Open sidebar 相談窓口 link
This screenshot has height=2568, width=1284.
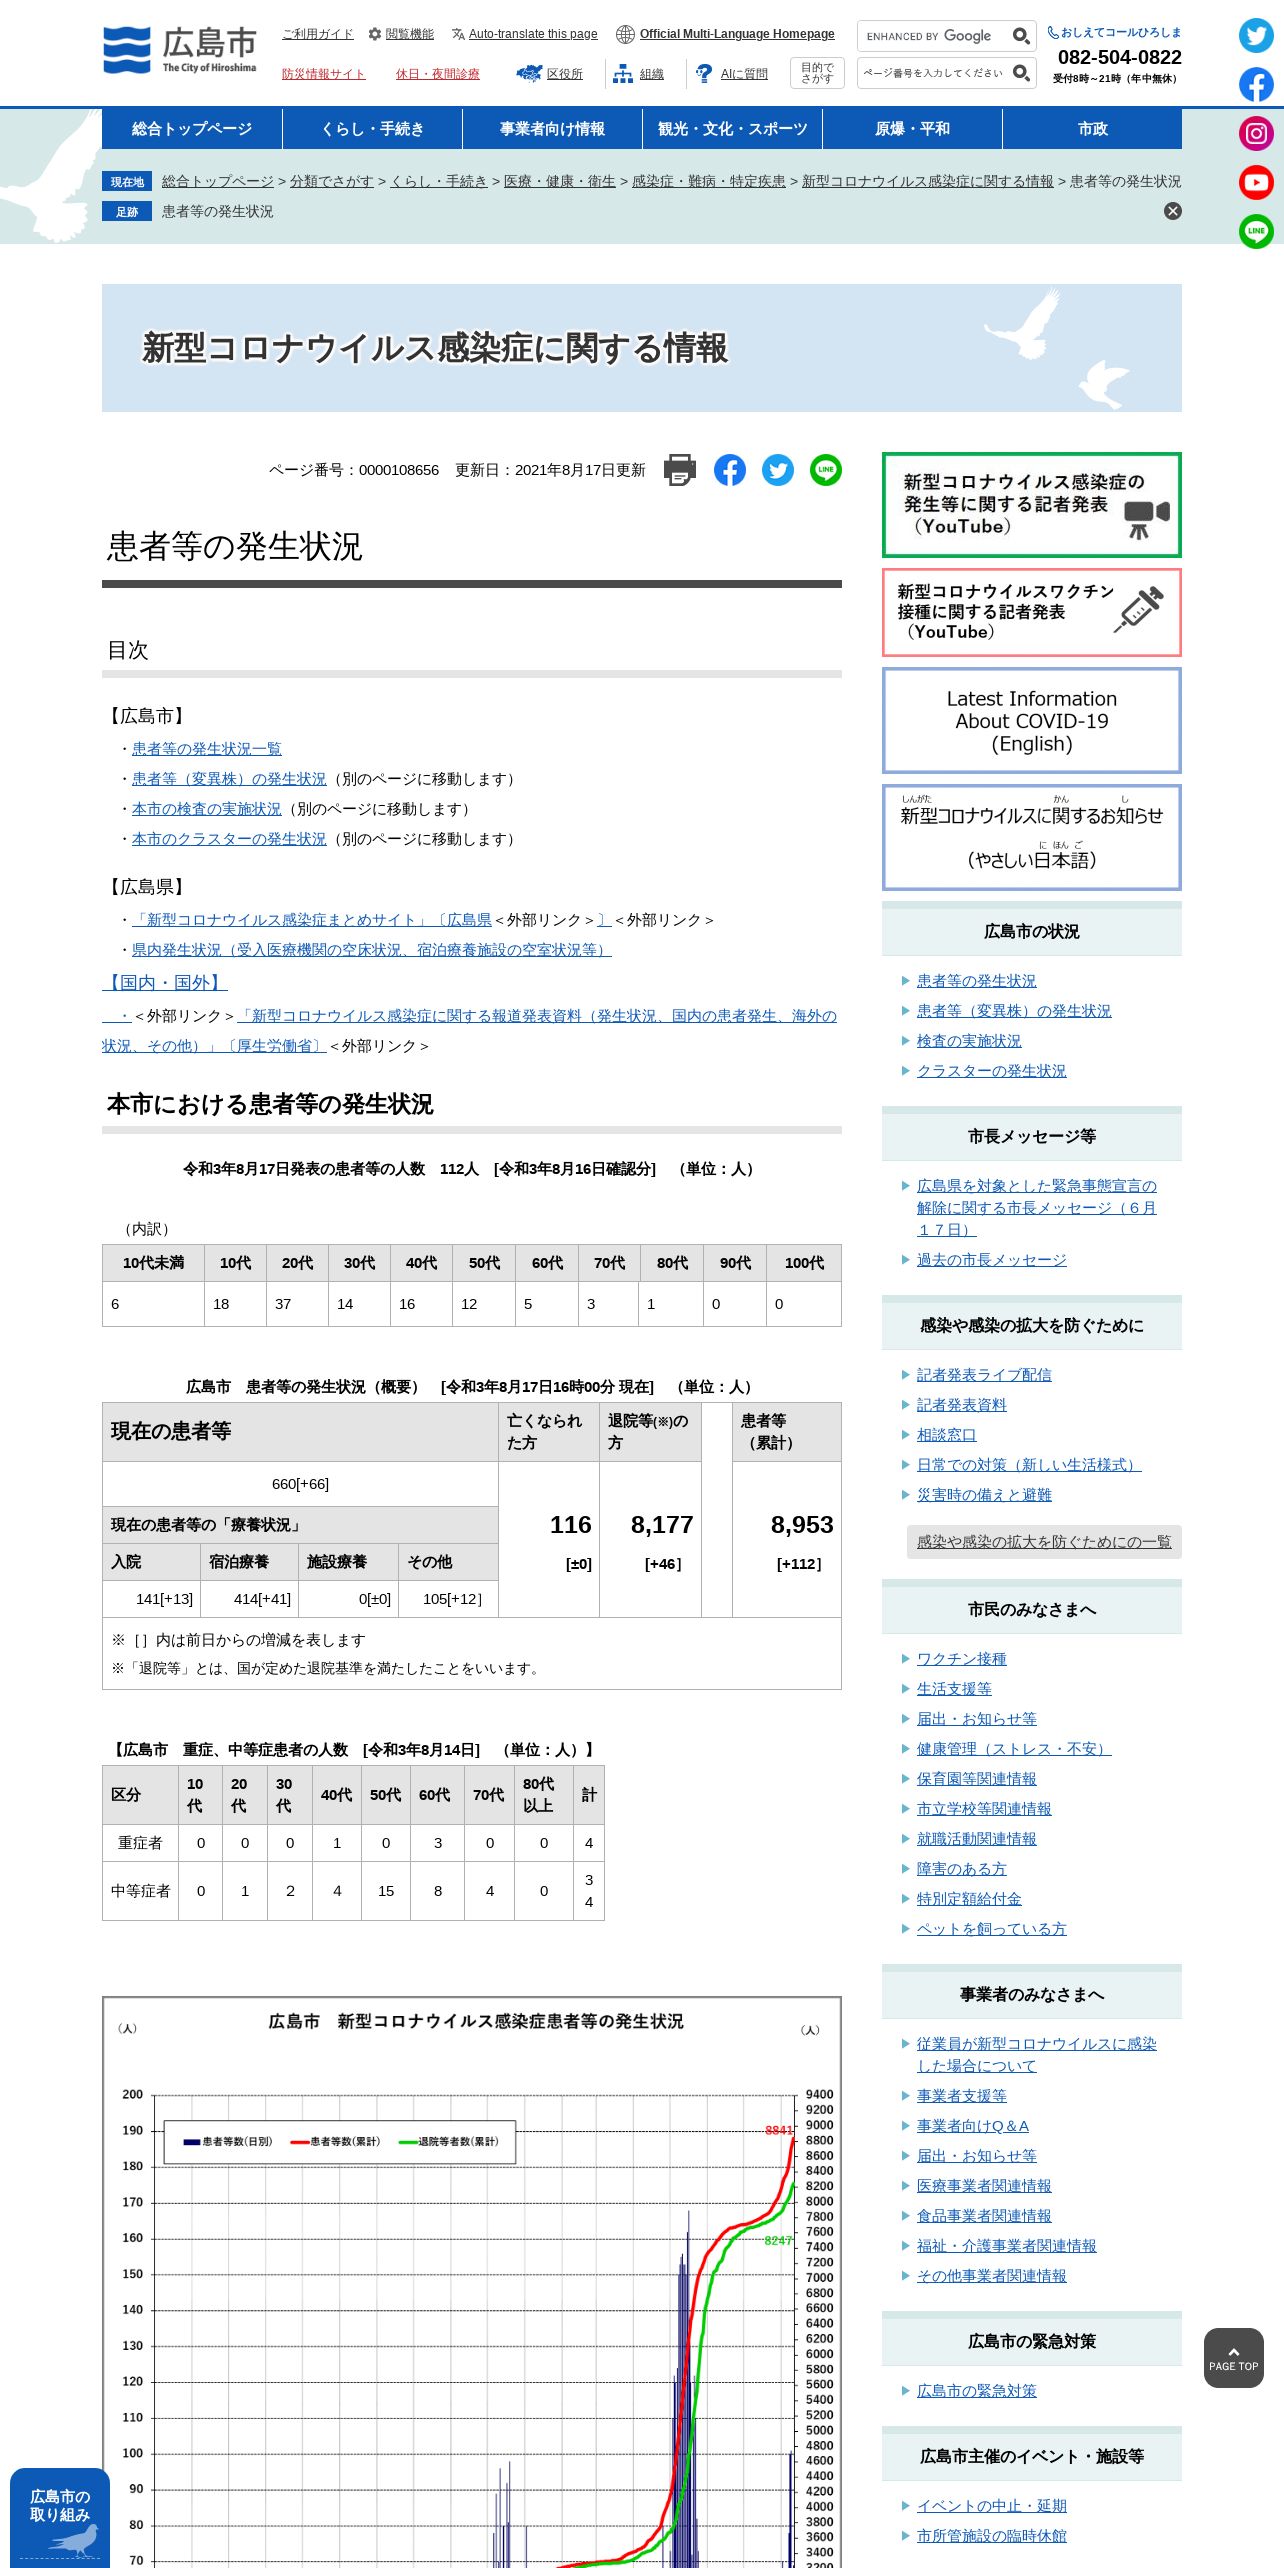947,1435
